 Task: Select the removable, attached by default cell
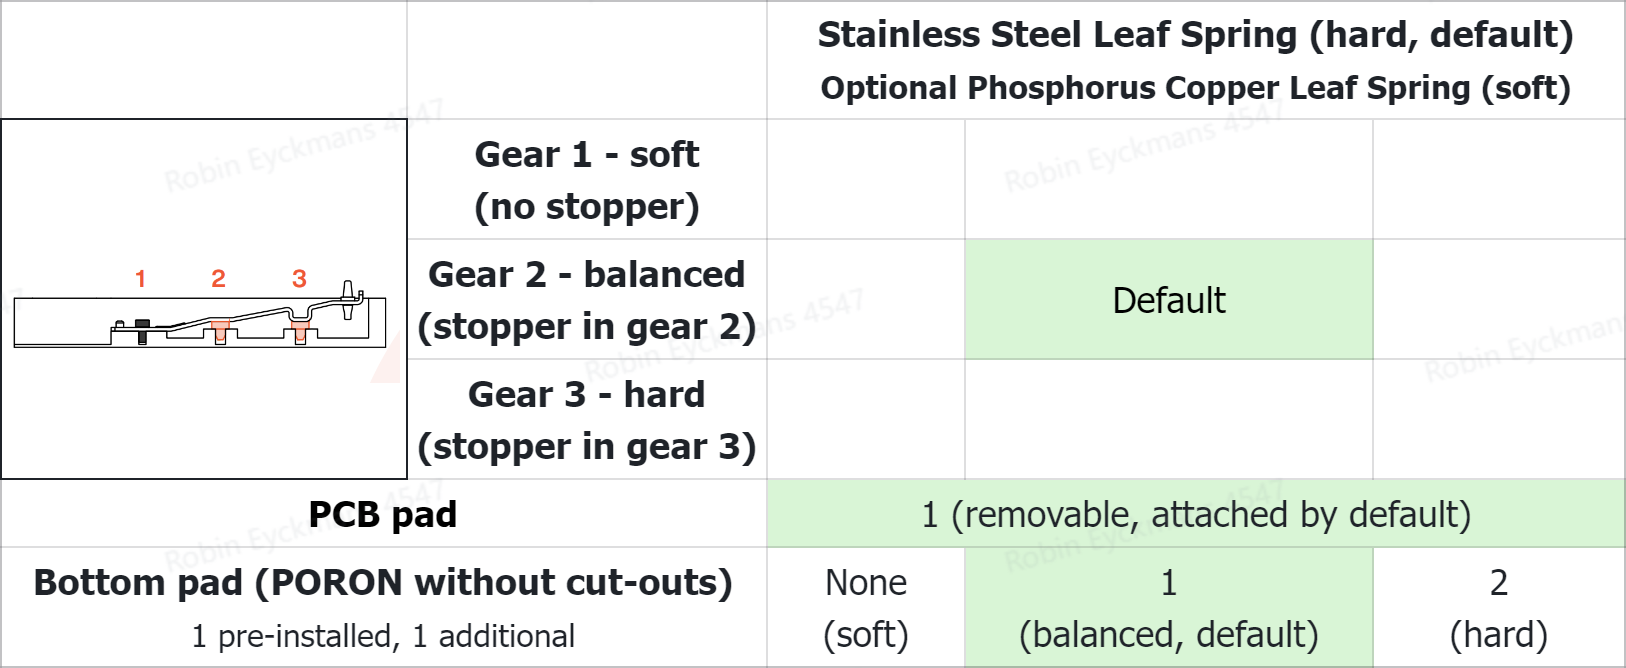(x=1196, y=514)
